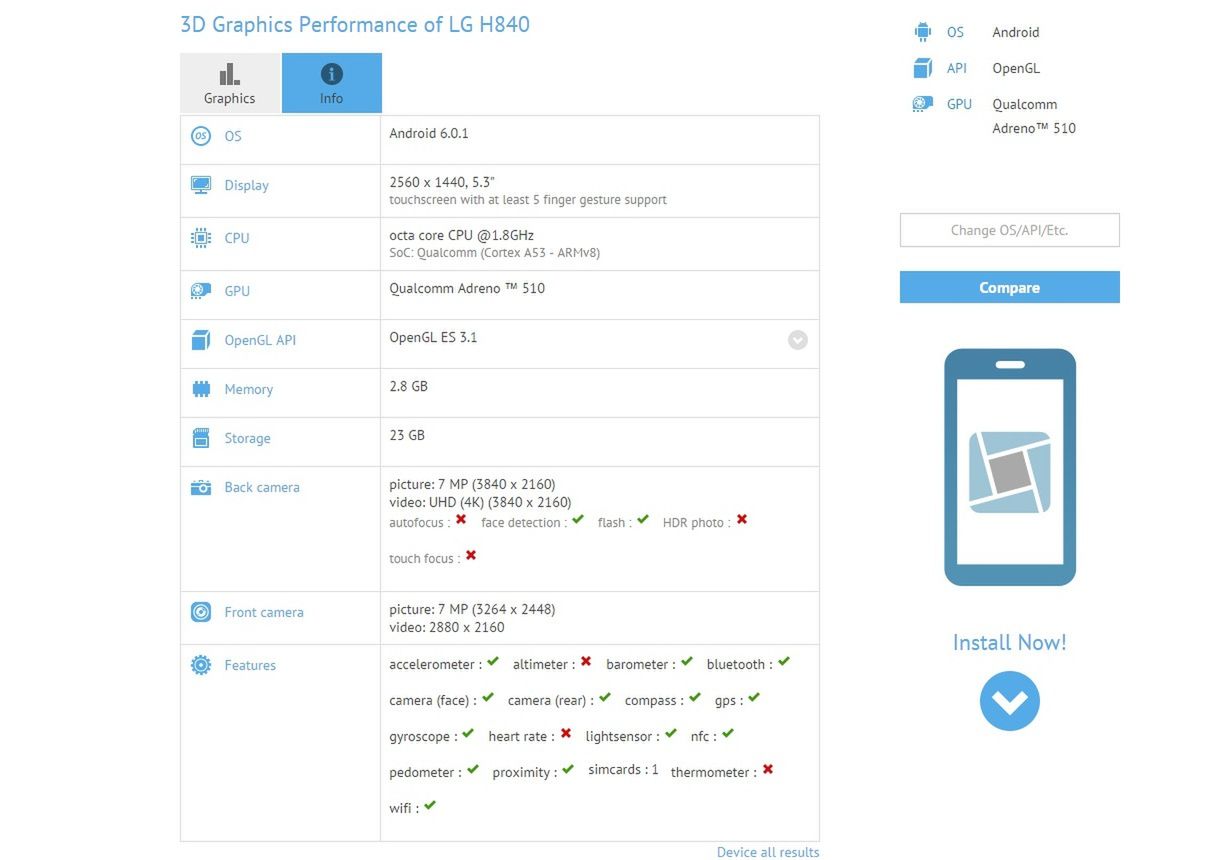Screen dimensions: 1210x860
Task: Click the Display monitor icon
Action: pos(201,185)
